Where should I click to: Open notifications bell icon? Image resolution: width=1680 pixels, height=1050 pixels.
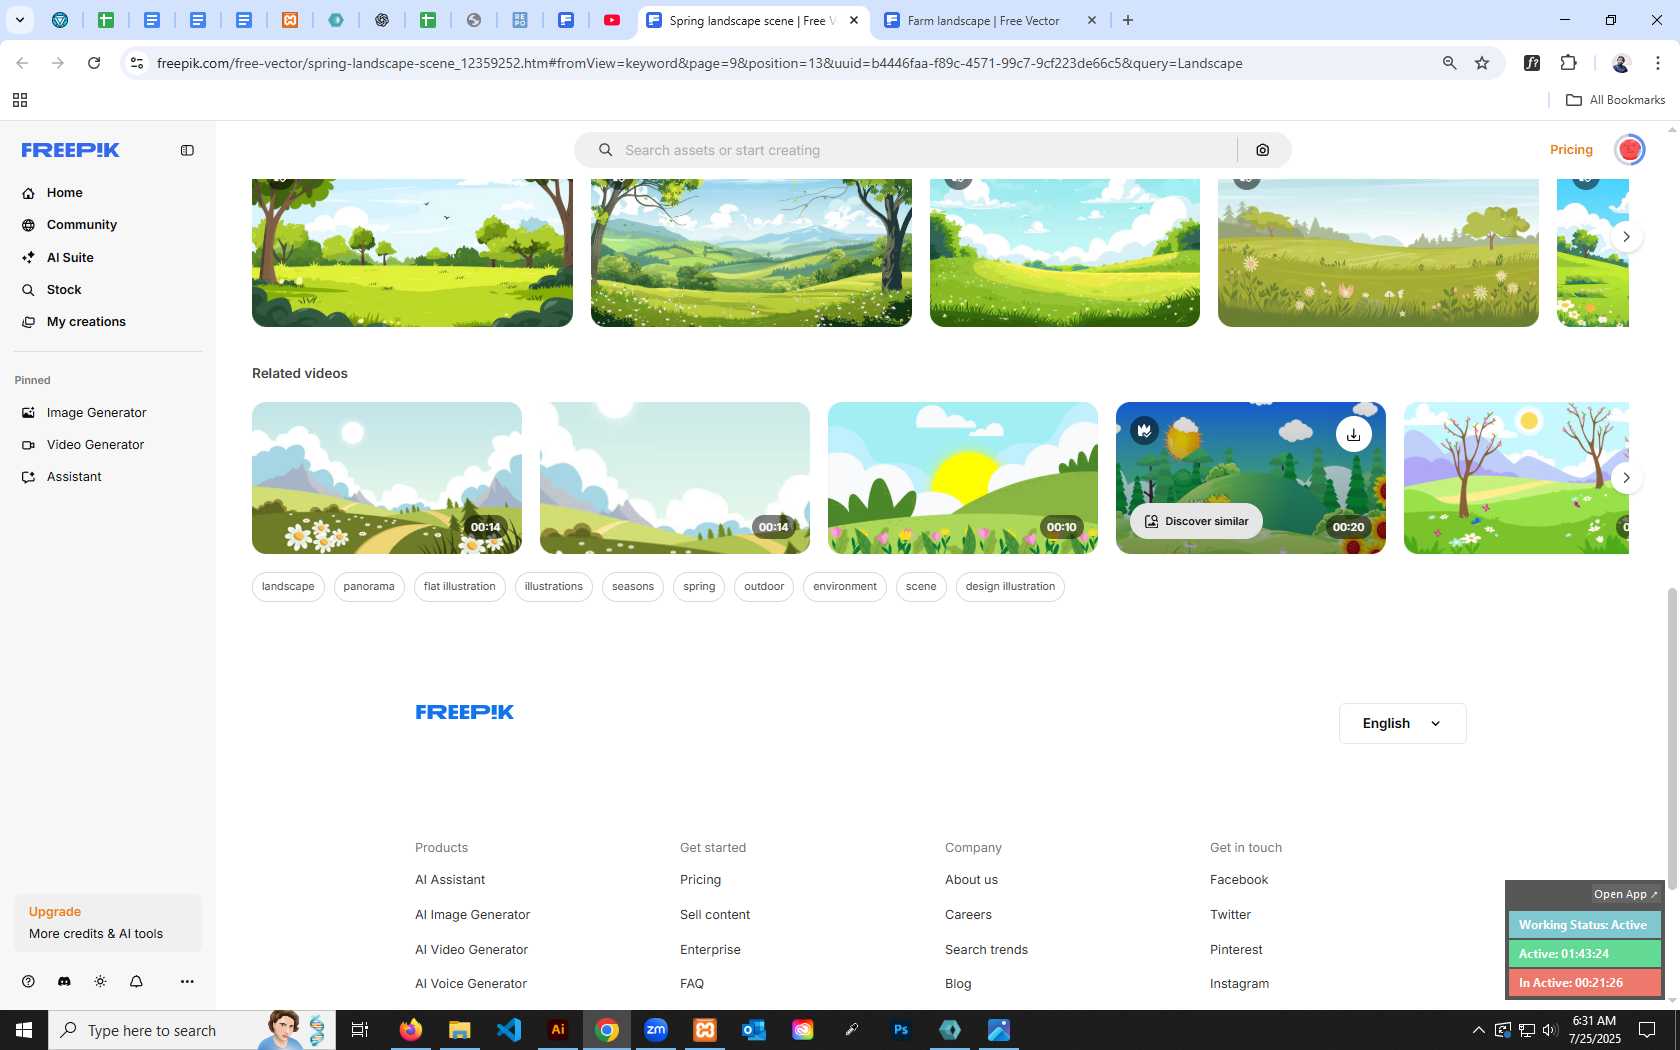136,982
